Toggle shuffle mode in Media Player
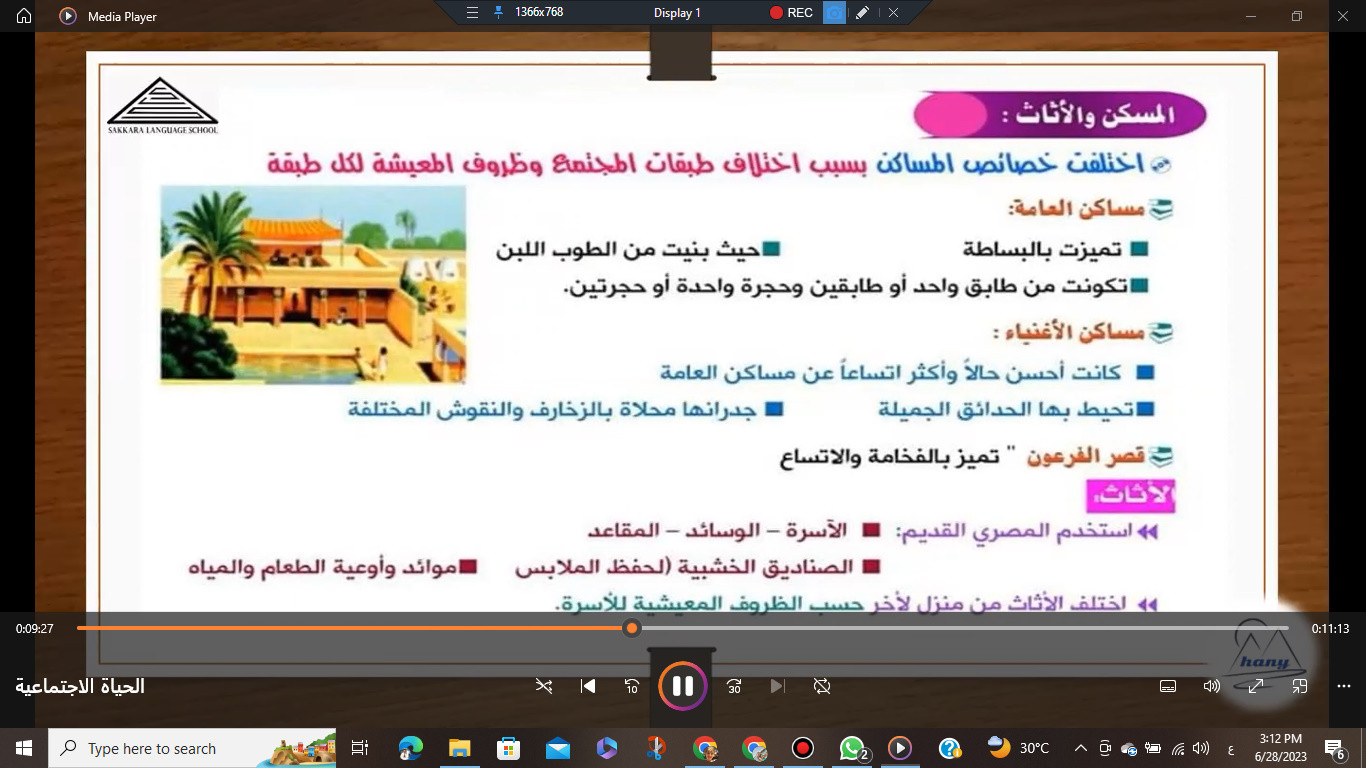Image resolution: width=1366 pixels, height=768 pixels. 543,686
